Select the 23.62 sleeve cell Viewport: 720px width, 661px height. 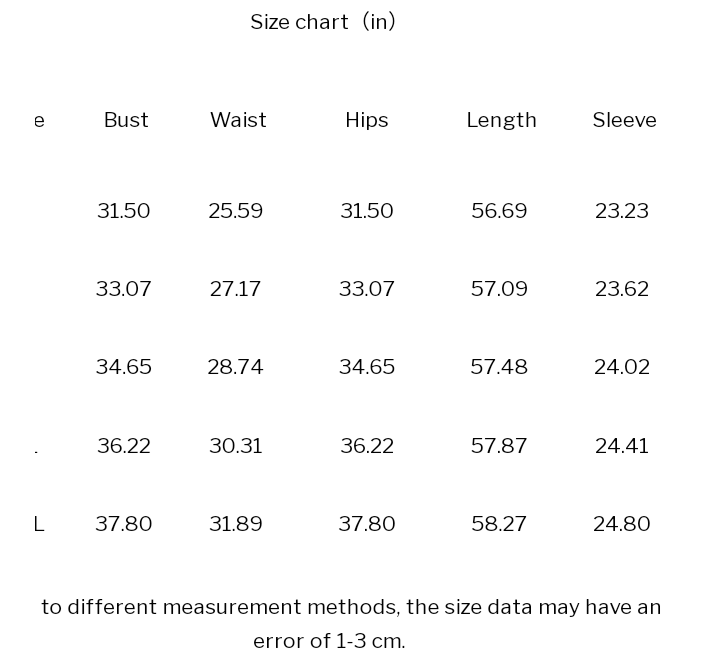(x=622, y=289)
